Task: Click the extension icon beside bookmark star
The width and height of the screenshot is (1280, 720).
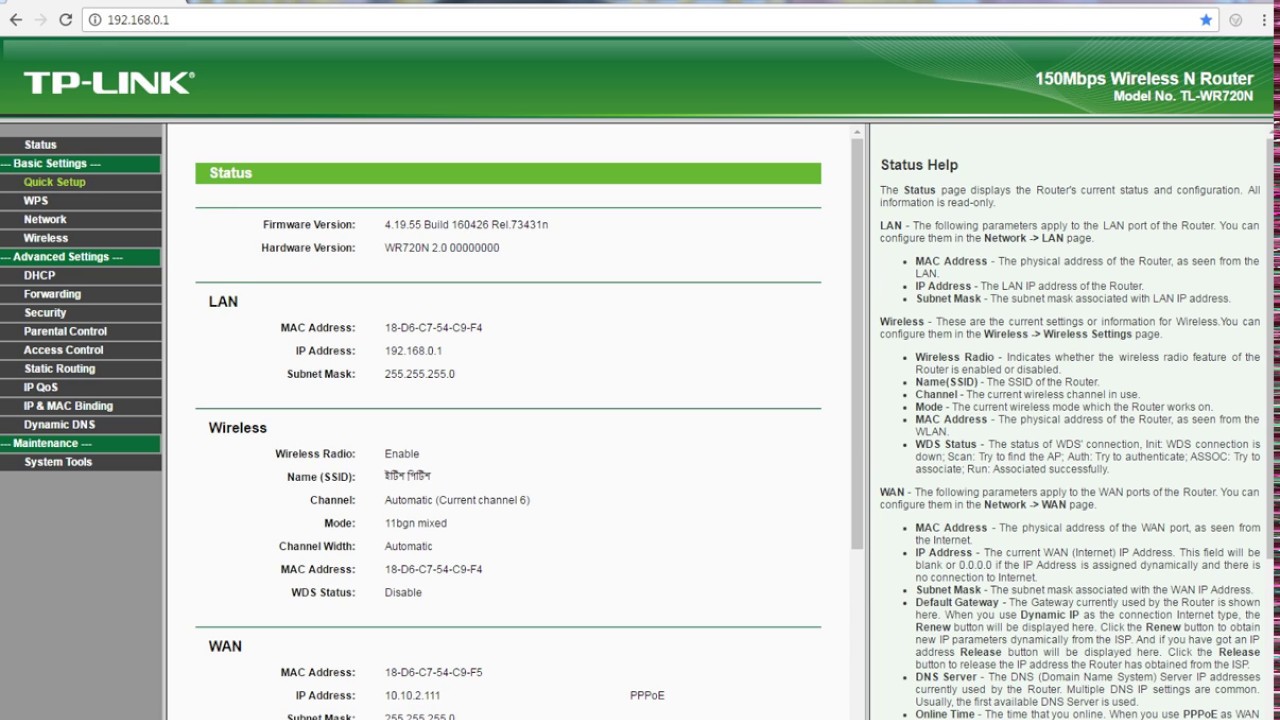Action: pyautogui.click(x=1236, y=20)
